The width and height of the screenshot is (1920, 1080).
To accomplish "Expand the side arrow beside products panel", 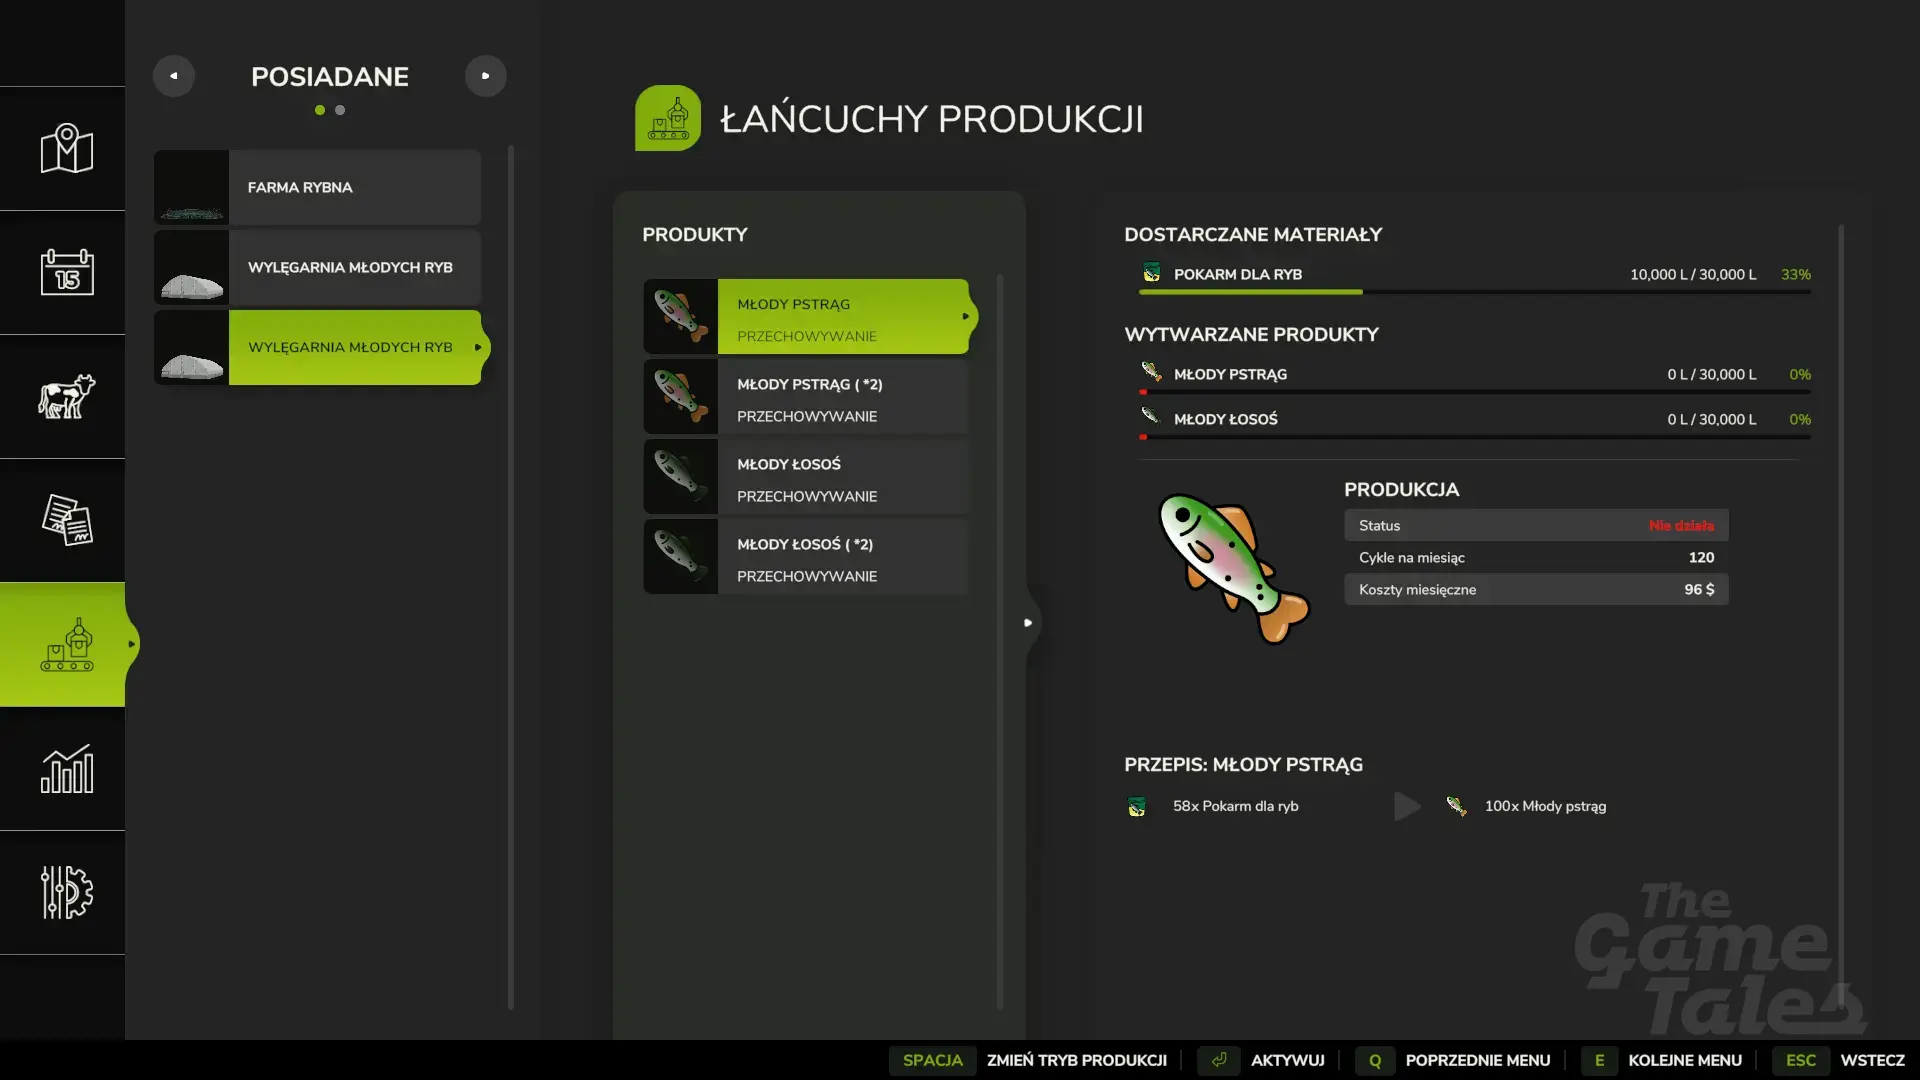I will (1028, 622).
